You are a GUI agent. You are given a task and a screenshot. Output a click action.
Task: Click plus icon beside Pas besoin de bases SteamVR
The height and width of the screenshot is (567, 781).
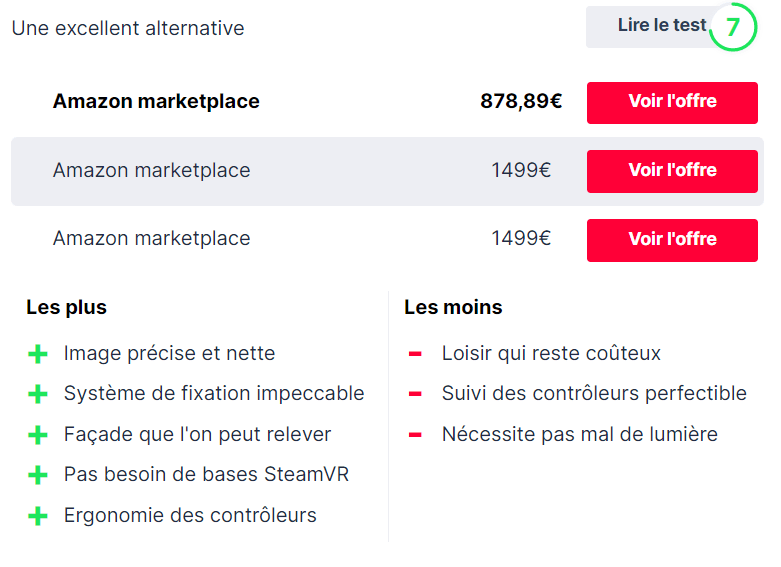click(38, 475)
